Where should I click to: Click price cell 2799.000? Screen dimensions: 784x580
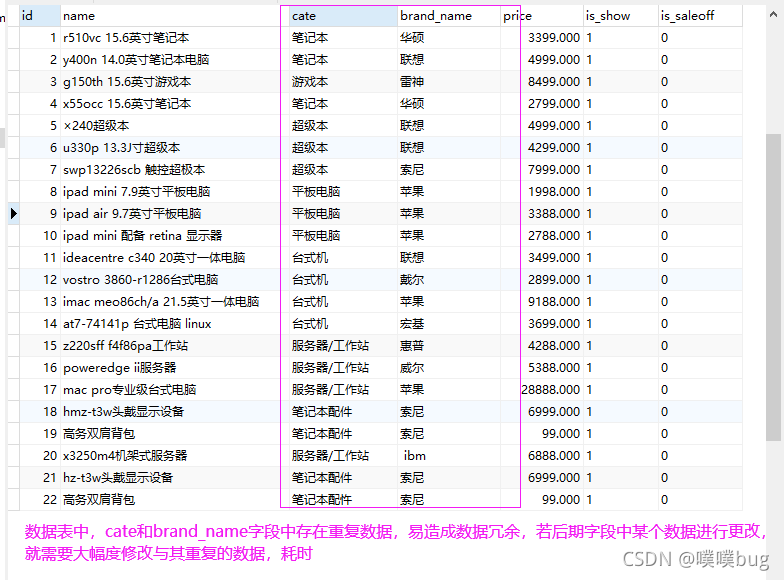point(542,104)
